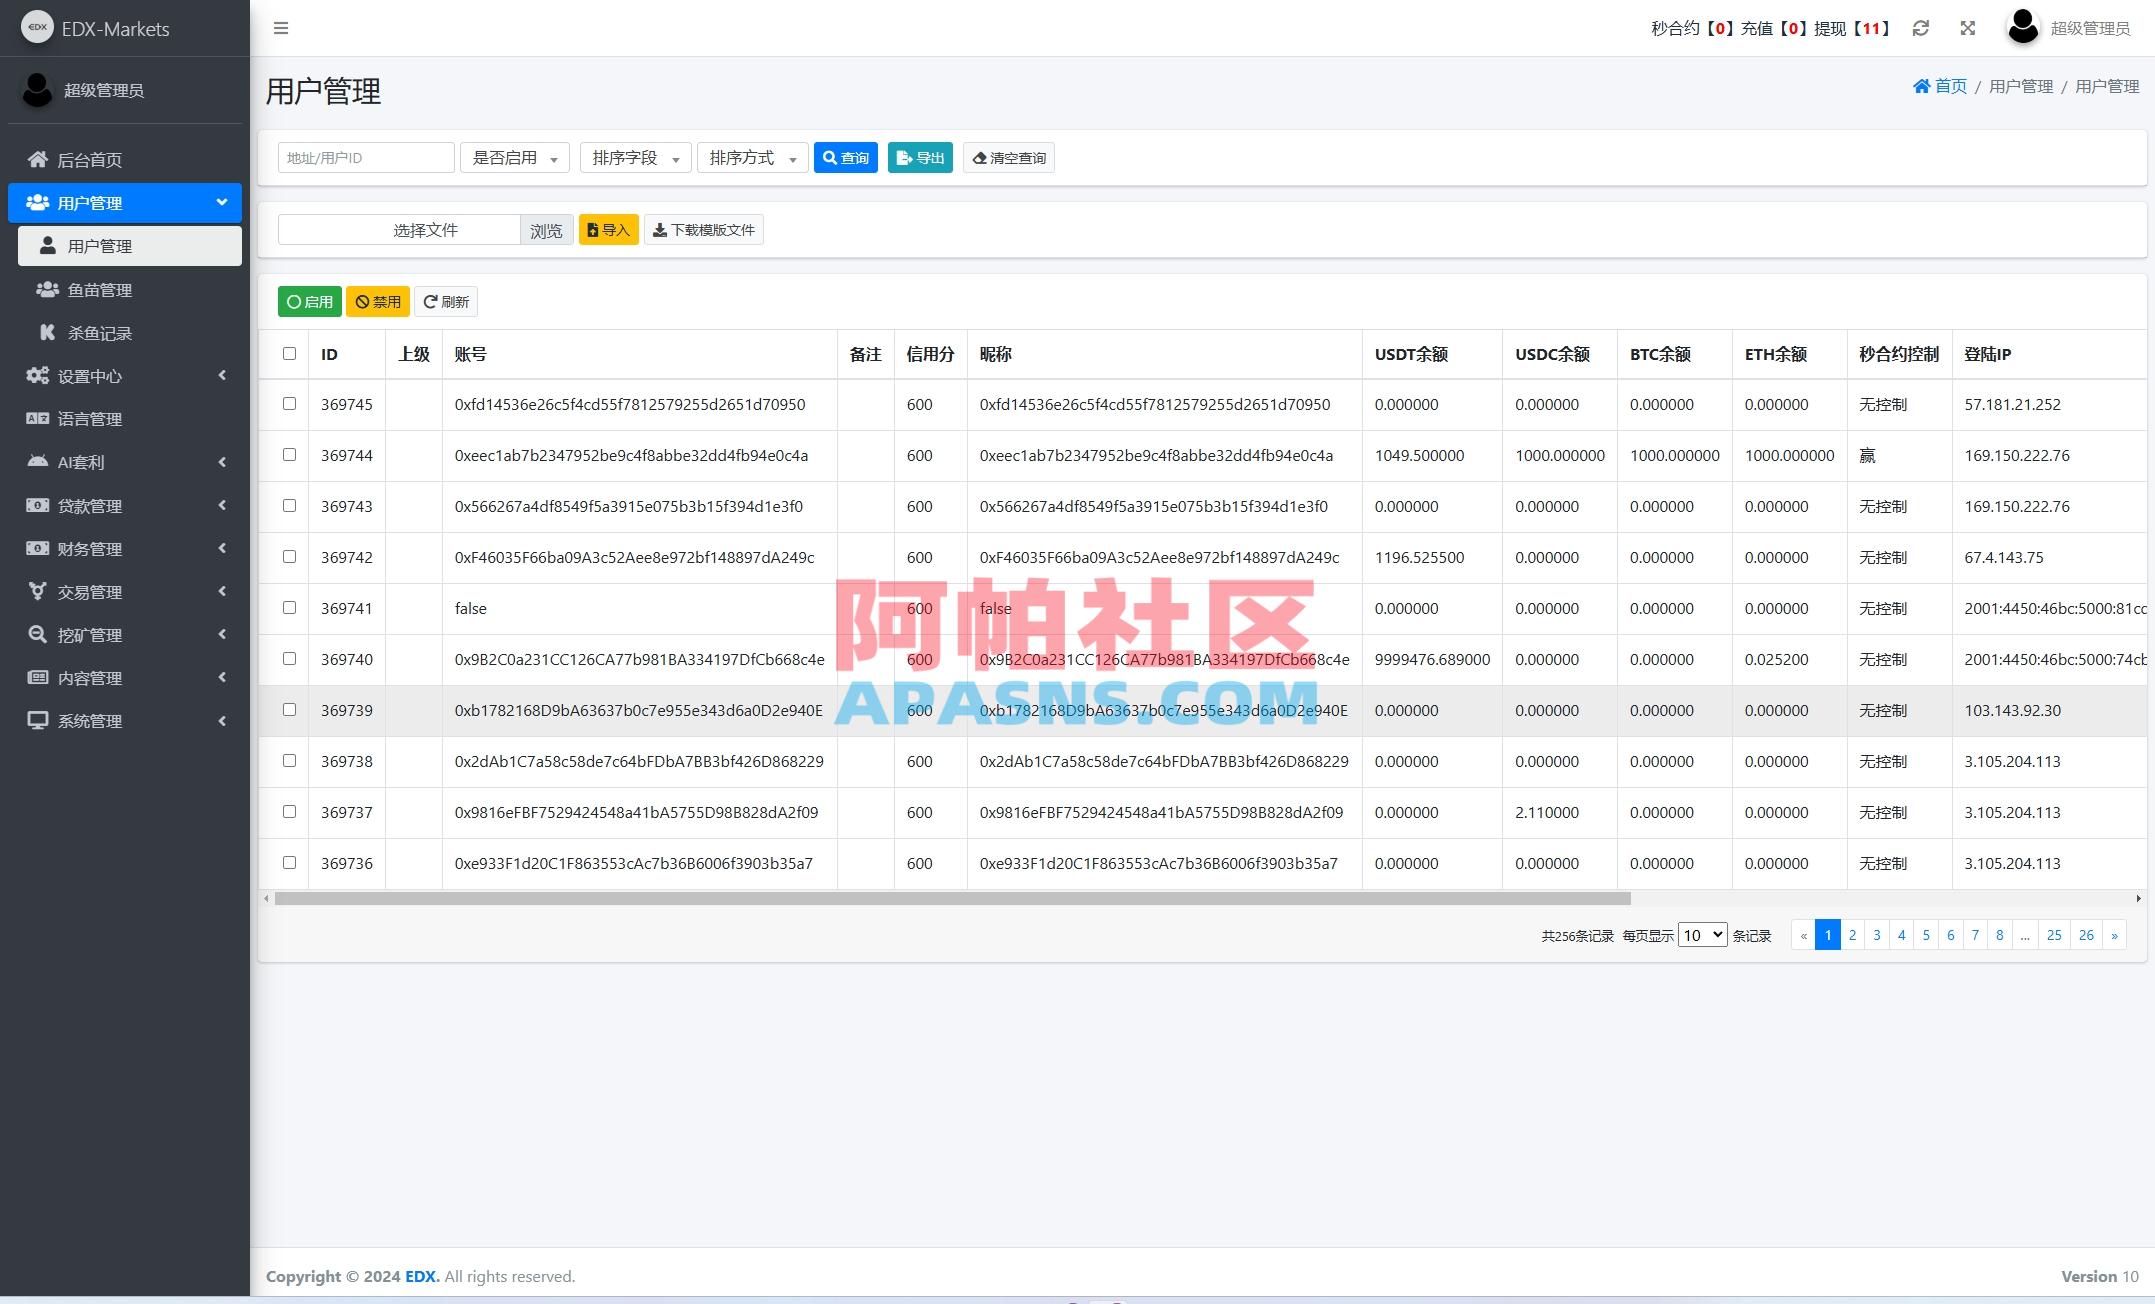Collapse the 用户管理 menu section

click(124, 202)
